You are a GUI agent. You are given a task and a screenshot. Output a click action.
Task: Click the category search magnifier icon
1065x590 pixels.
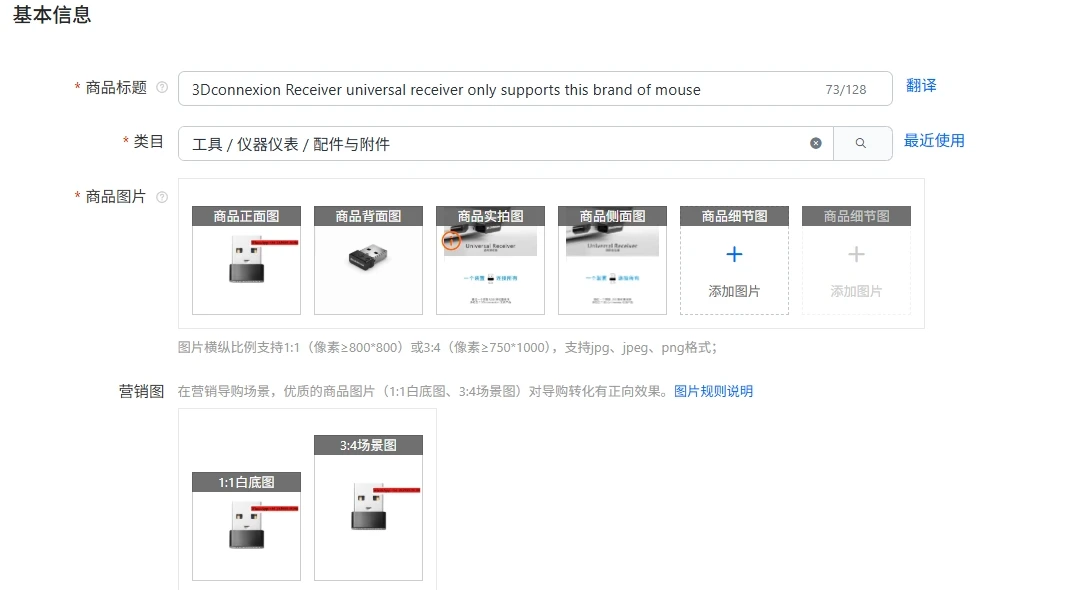pyautogui.click(x=861, y=143)
